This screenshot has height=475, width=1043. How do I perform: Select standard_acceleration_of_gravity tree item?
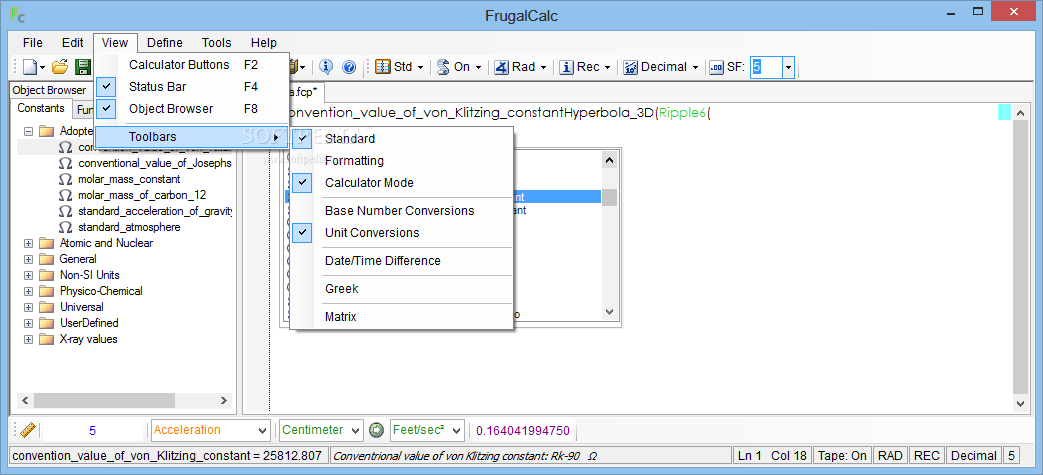tap(155, 211)
